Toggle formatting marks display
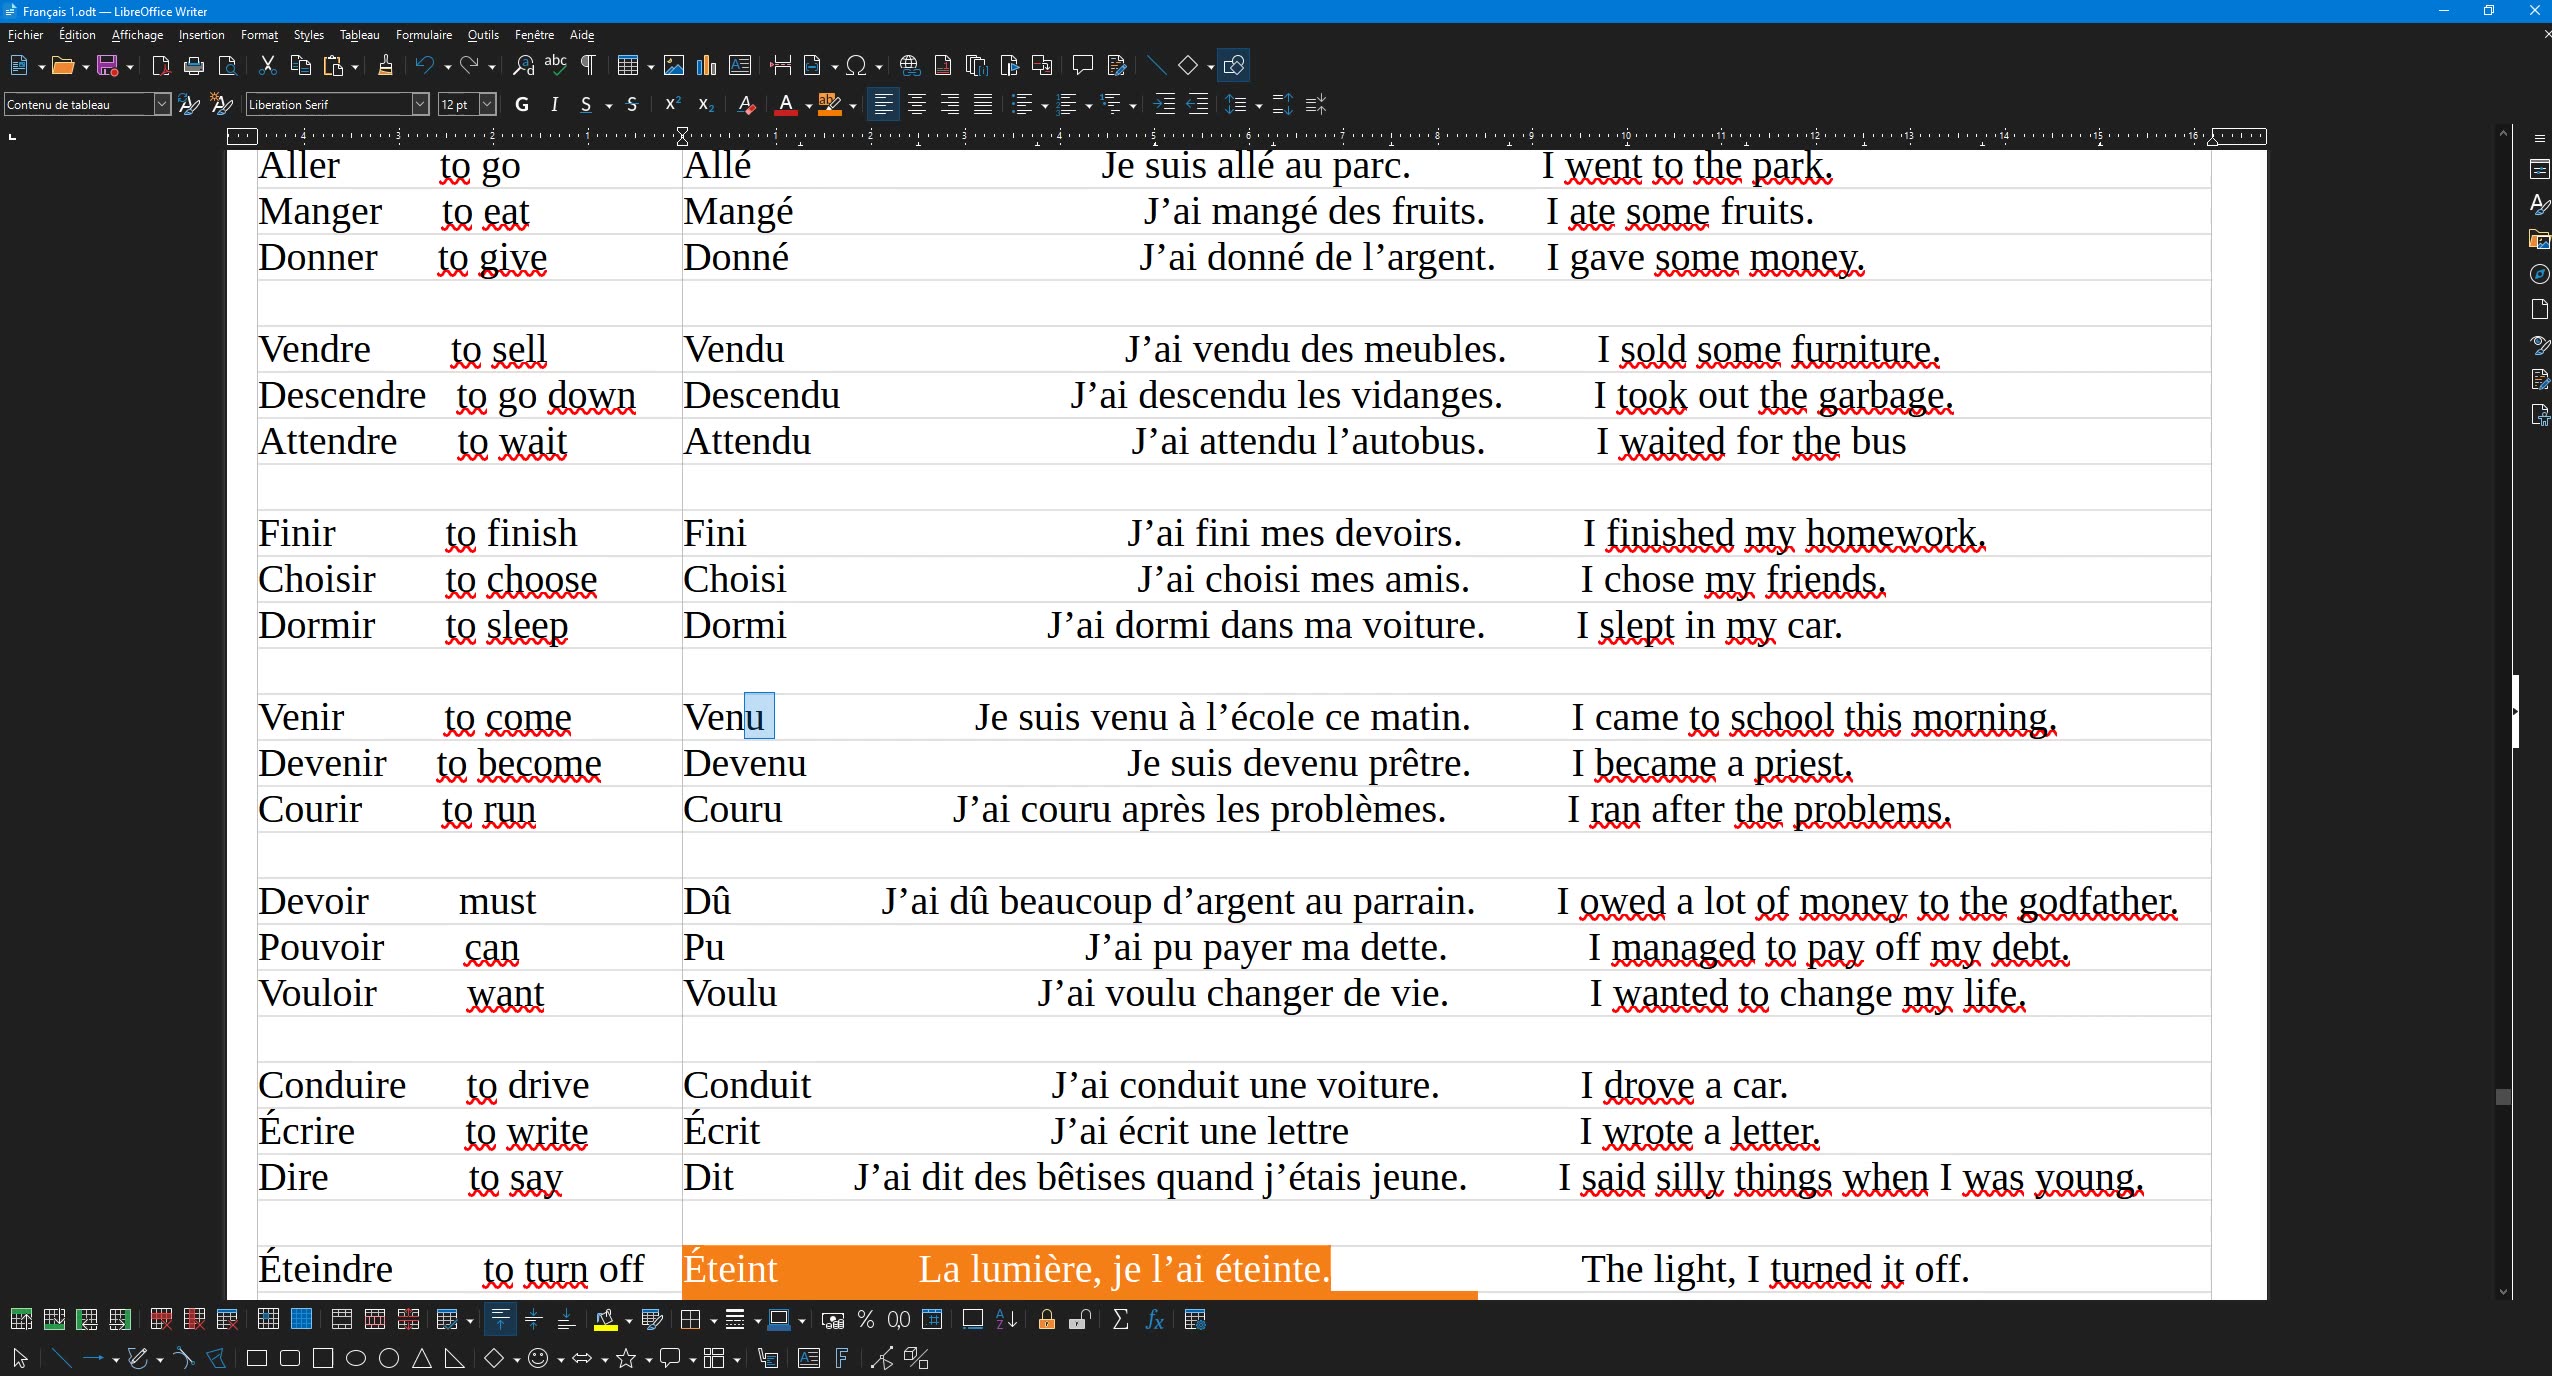The width and height of the screenshot is (2552, 1376). pos(587,66)
